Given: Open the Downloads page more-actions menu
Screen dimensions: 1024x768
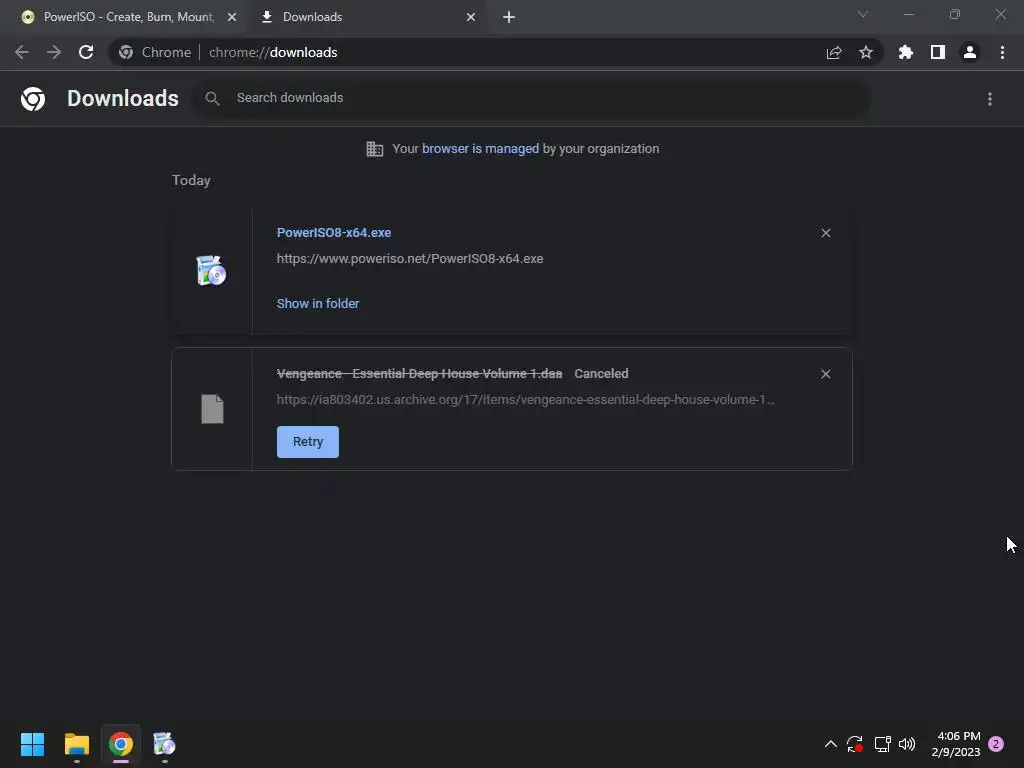Looking at the screenshot, I should coord(990,99).
